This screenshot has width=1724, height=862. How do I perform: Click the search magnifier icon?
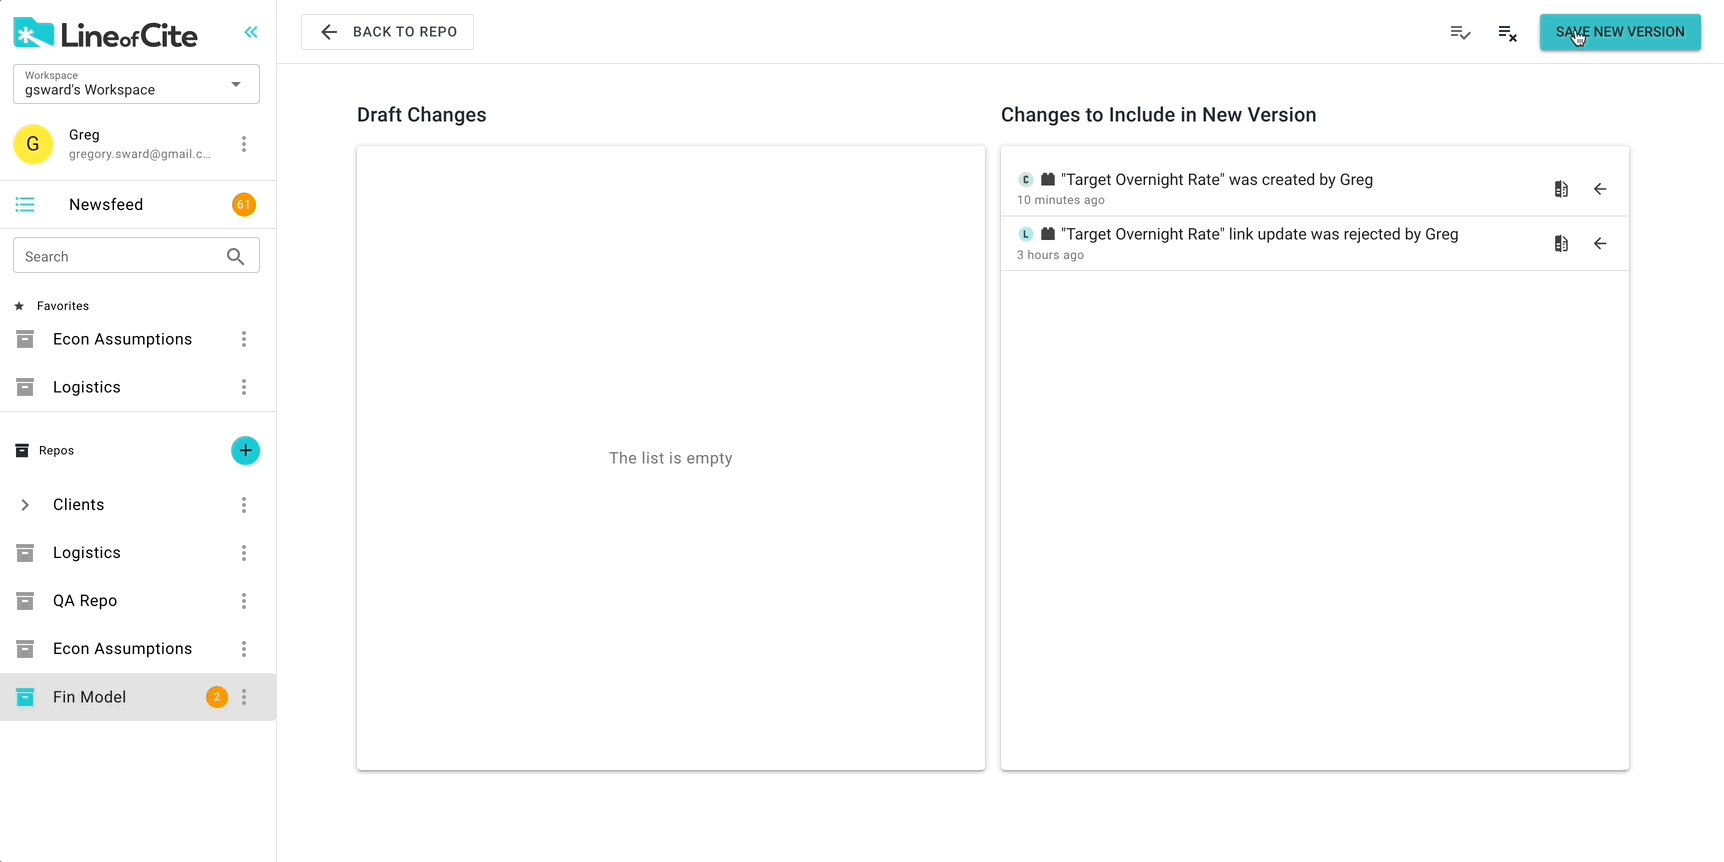pos(235,256)
